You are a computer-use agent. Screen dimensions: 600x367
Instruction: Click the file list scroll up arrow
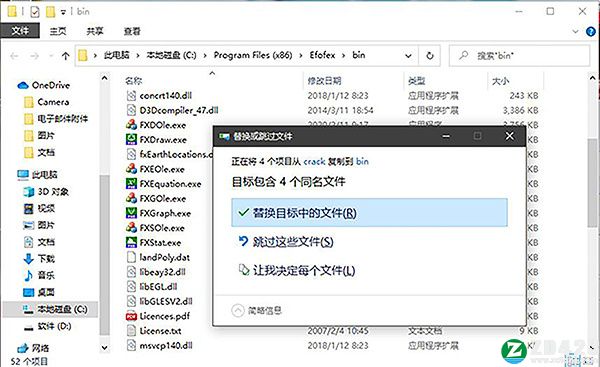point(593,78)
